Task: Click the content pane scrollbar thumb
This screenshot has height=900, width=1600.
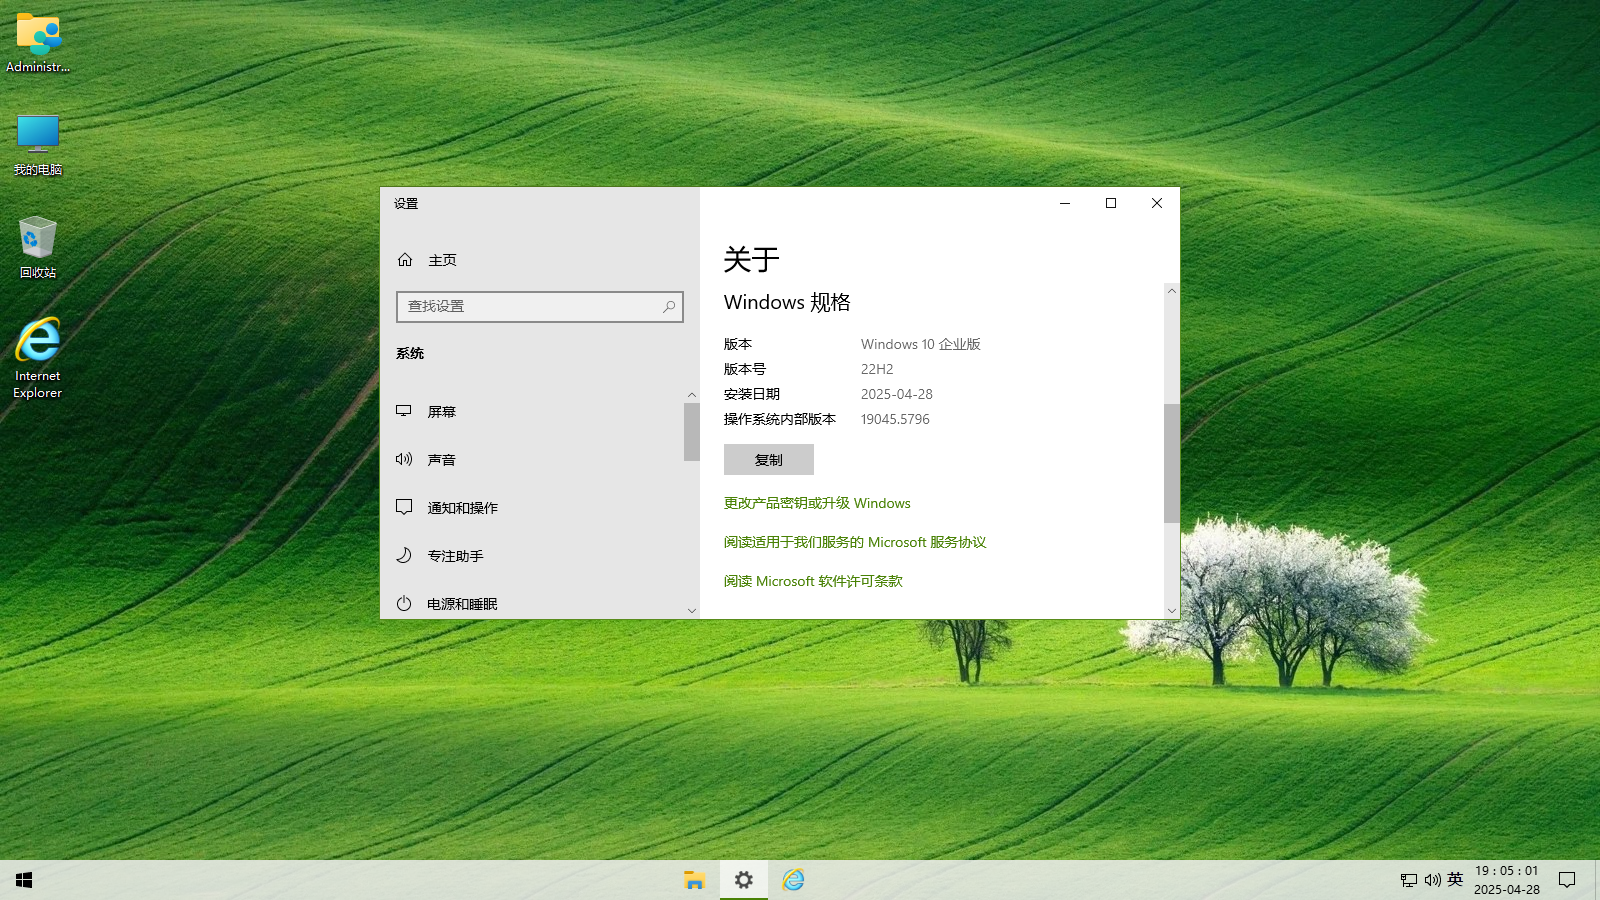Action: tap(1172, 463)
